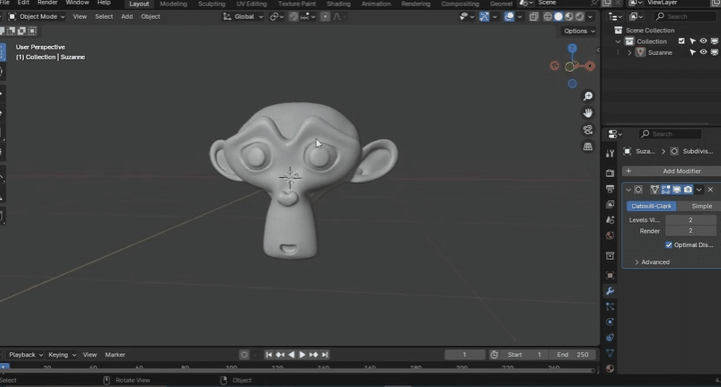Open the Object Constraints tab icon
The image size is (721, 387).
[610, 337]
